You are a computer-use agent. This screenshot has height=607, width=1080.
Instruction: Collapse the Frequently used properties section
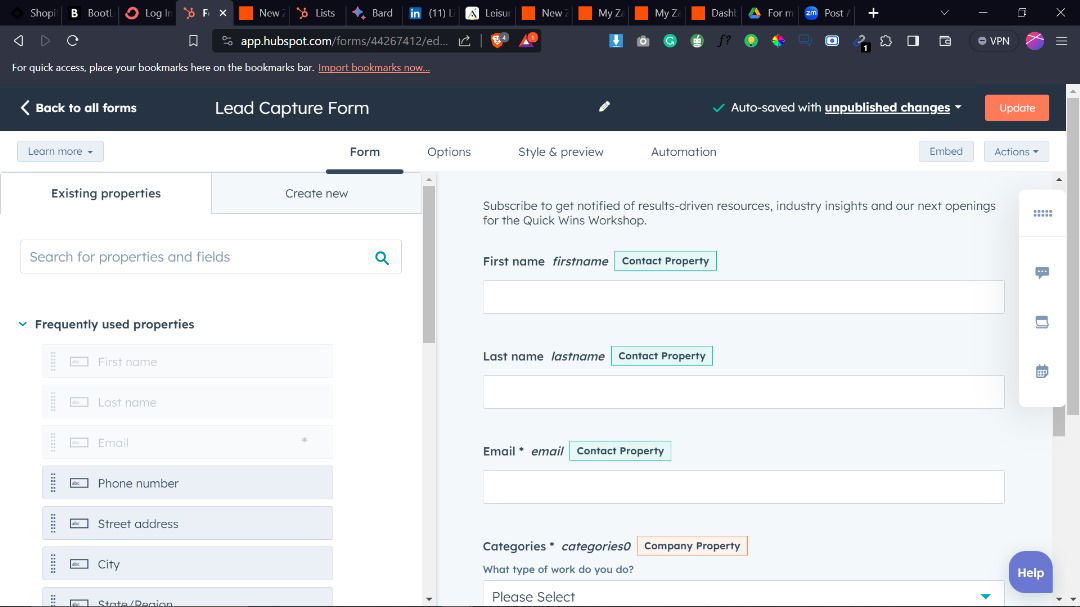[x=23, y=324]
